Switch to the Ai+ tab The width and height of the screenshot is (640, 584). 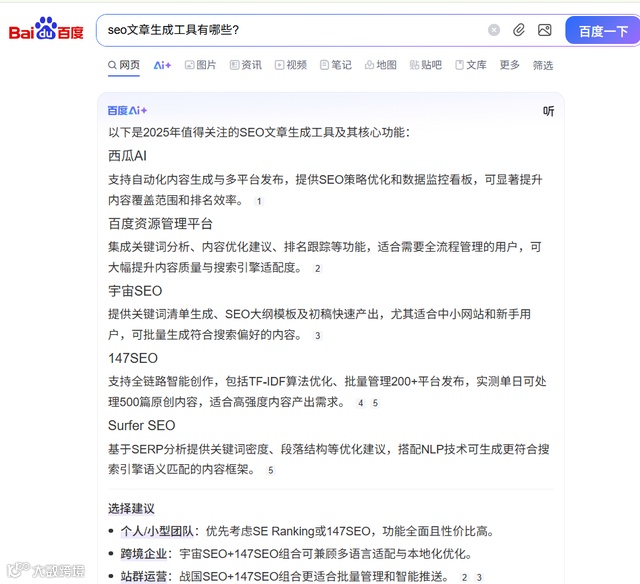[162, 65]
